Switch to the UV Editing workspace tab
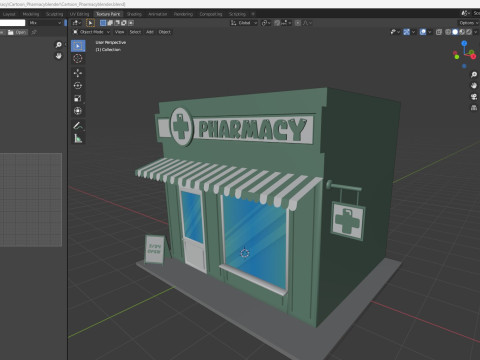This screenshot has height=360, width=480. pos(79,14)
